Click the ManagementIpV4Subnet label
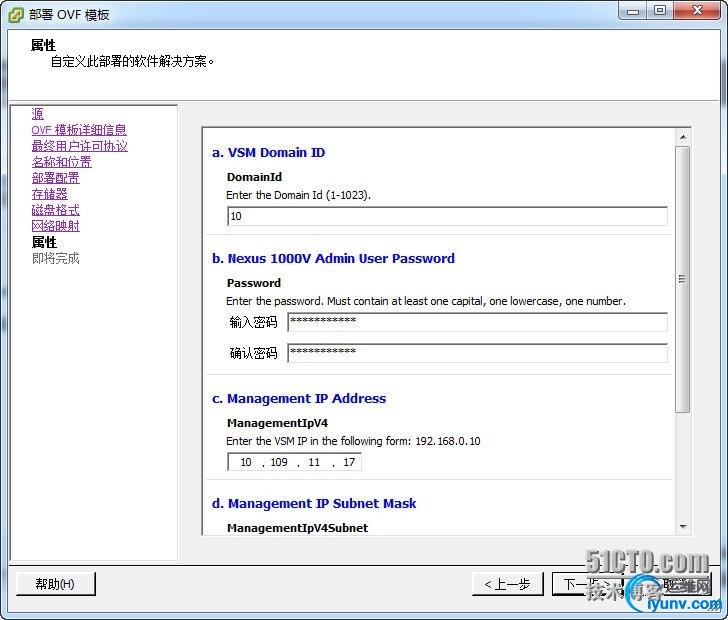This screenshot has height=620, width=728. [298, 528]
